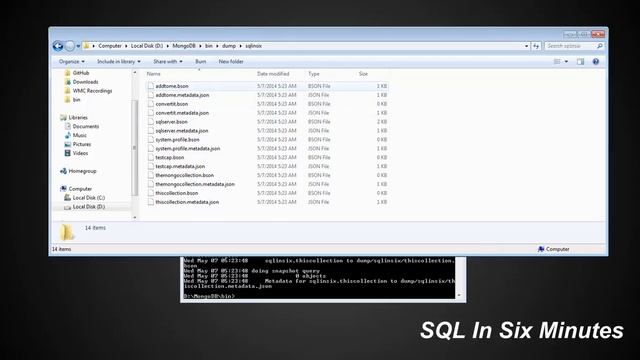The width and height of the screenshot is (640, 360).
Task: Open the view options dropdown arrow
Action: (566, 62)
